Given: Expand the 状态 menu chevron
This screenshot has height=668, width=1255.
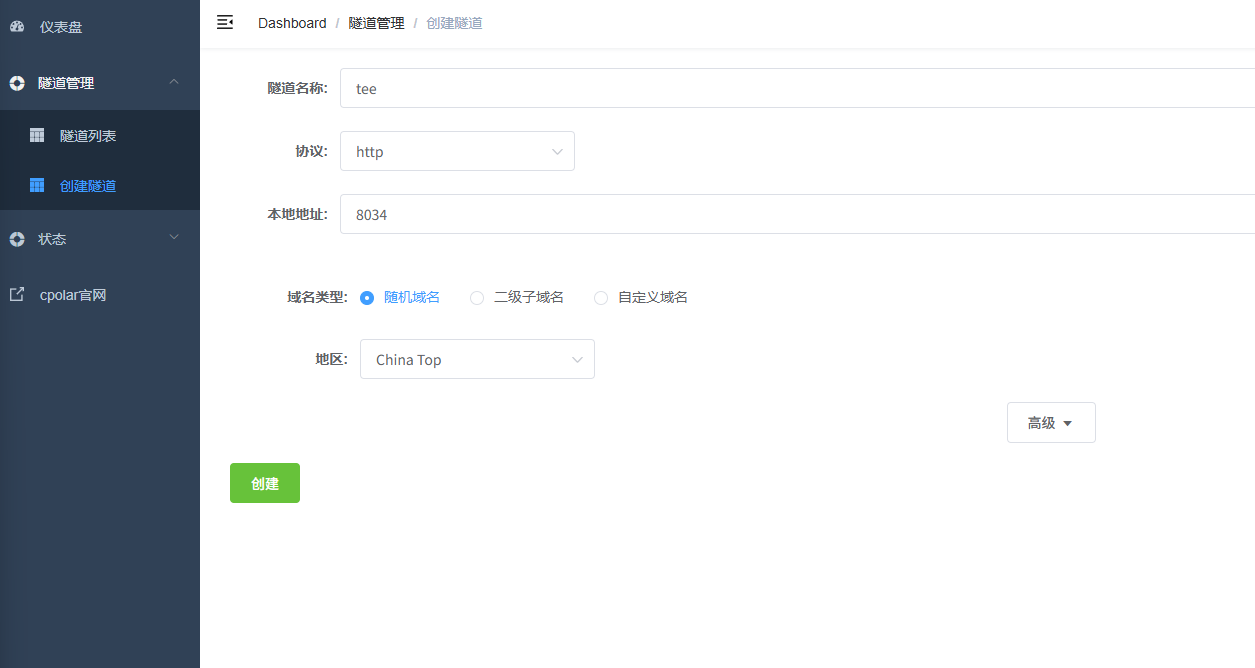Looking at the screenshot, I should pos(174,238).
